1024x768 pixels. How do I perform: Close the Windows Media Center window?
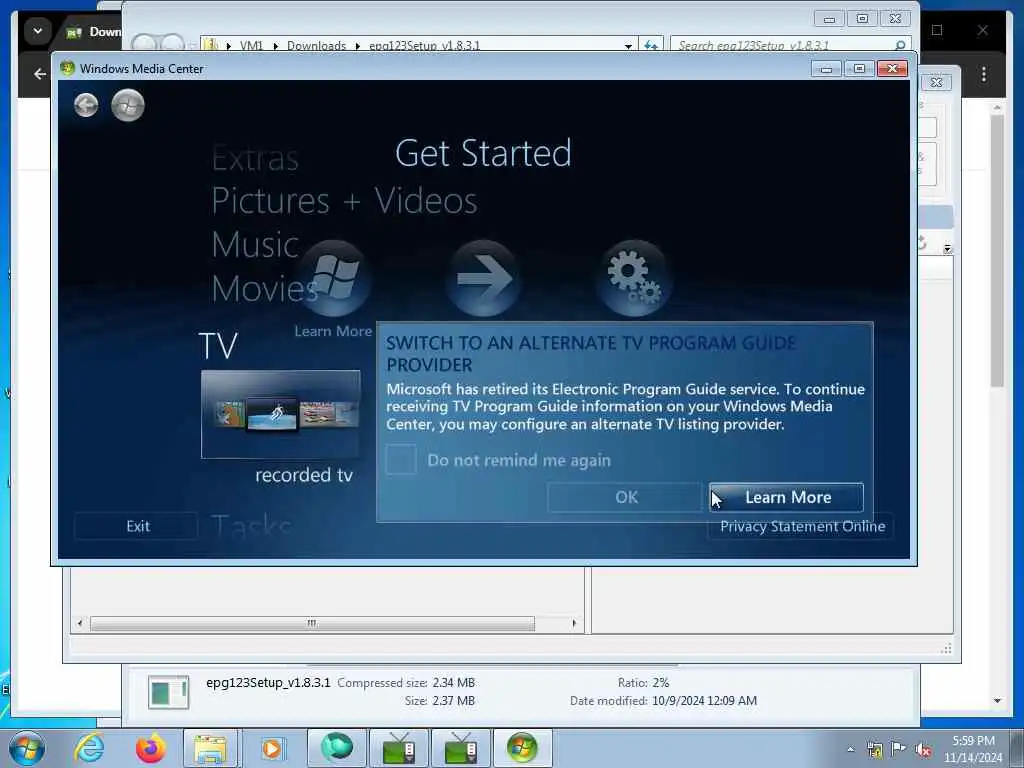[892, 69]
